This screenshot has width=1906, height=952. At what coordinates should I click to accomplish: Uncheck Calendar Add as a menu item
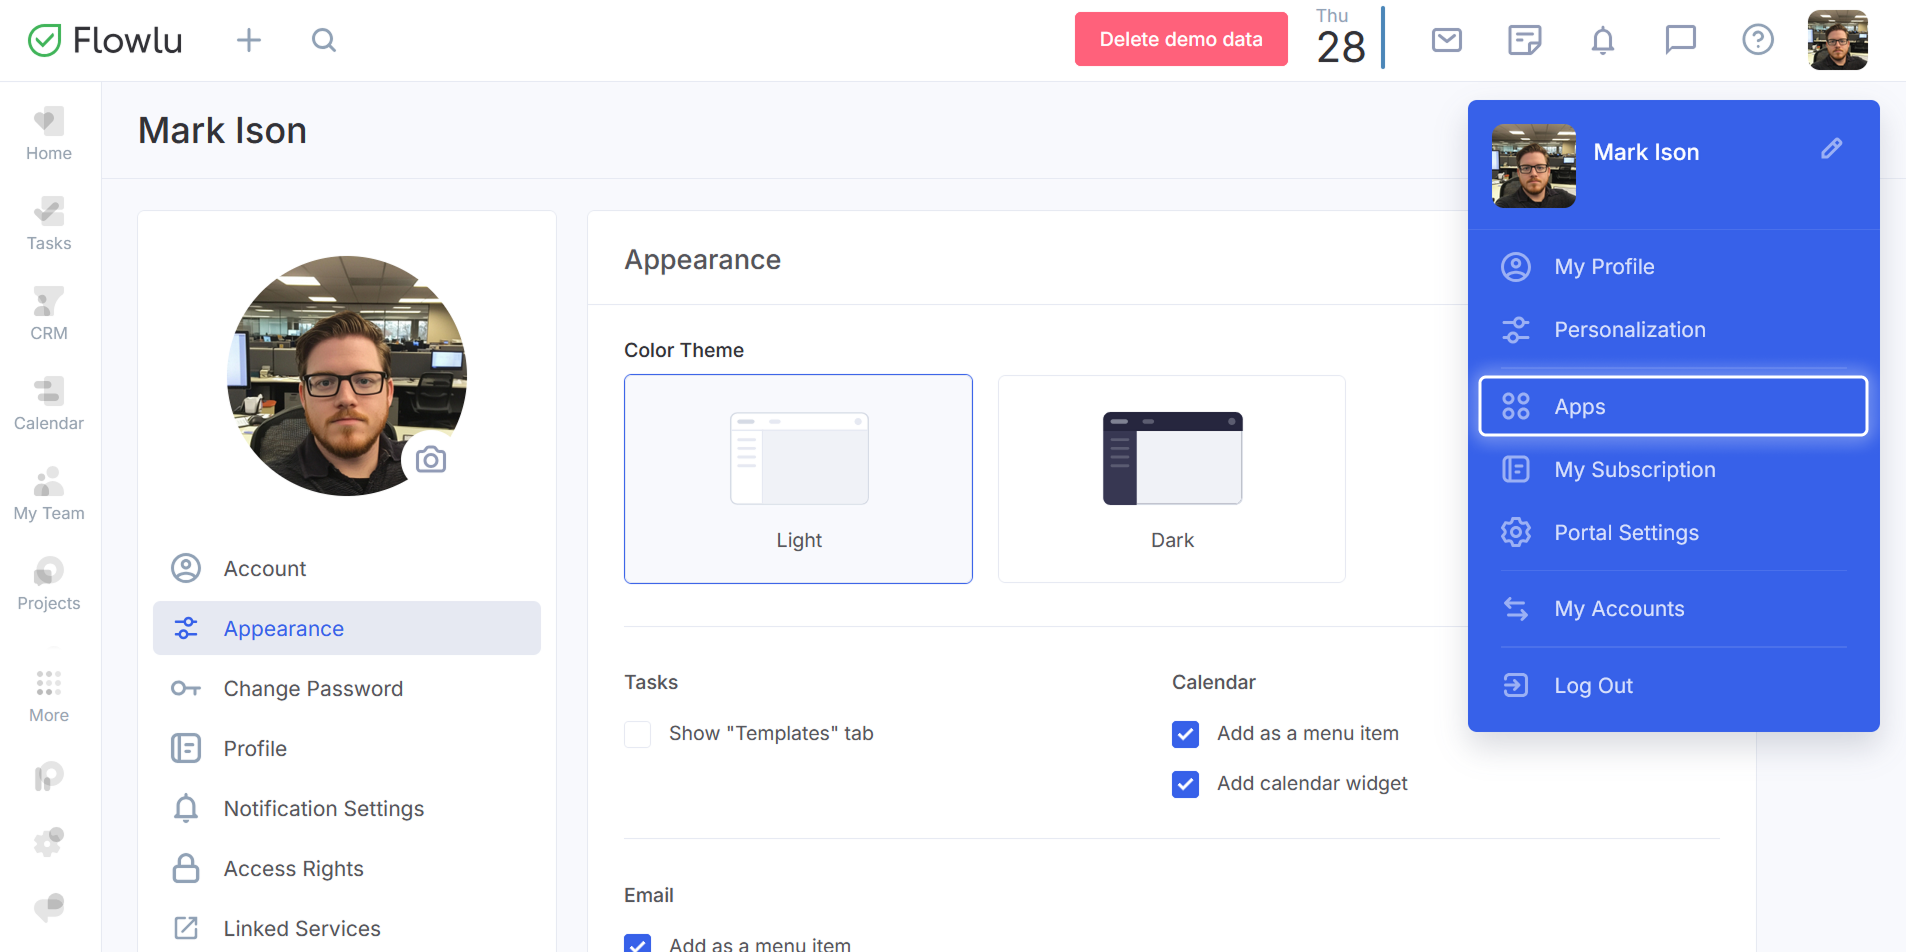[1185, 734]
